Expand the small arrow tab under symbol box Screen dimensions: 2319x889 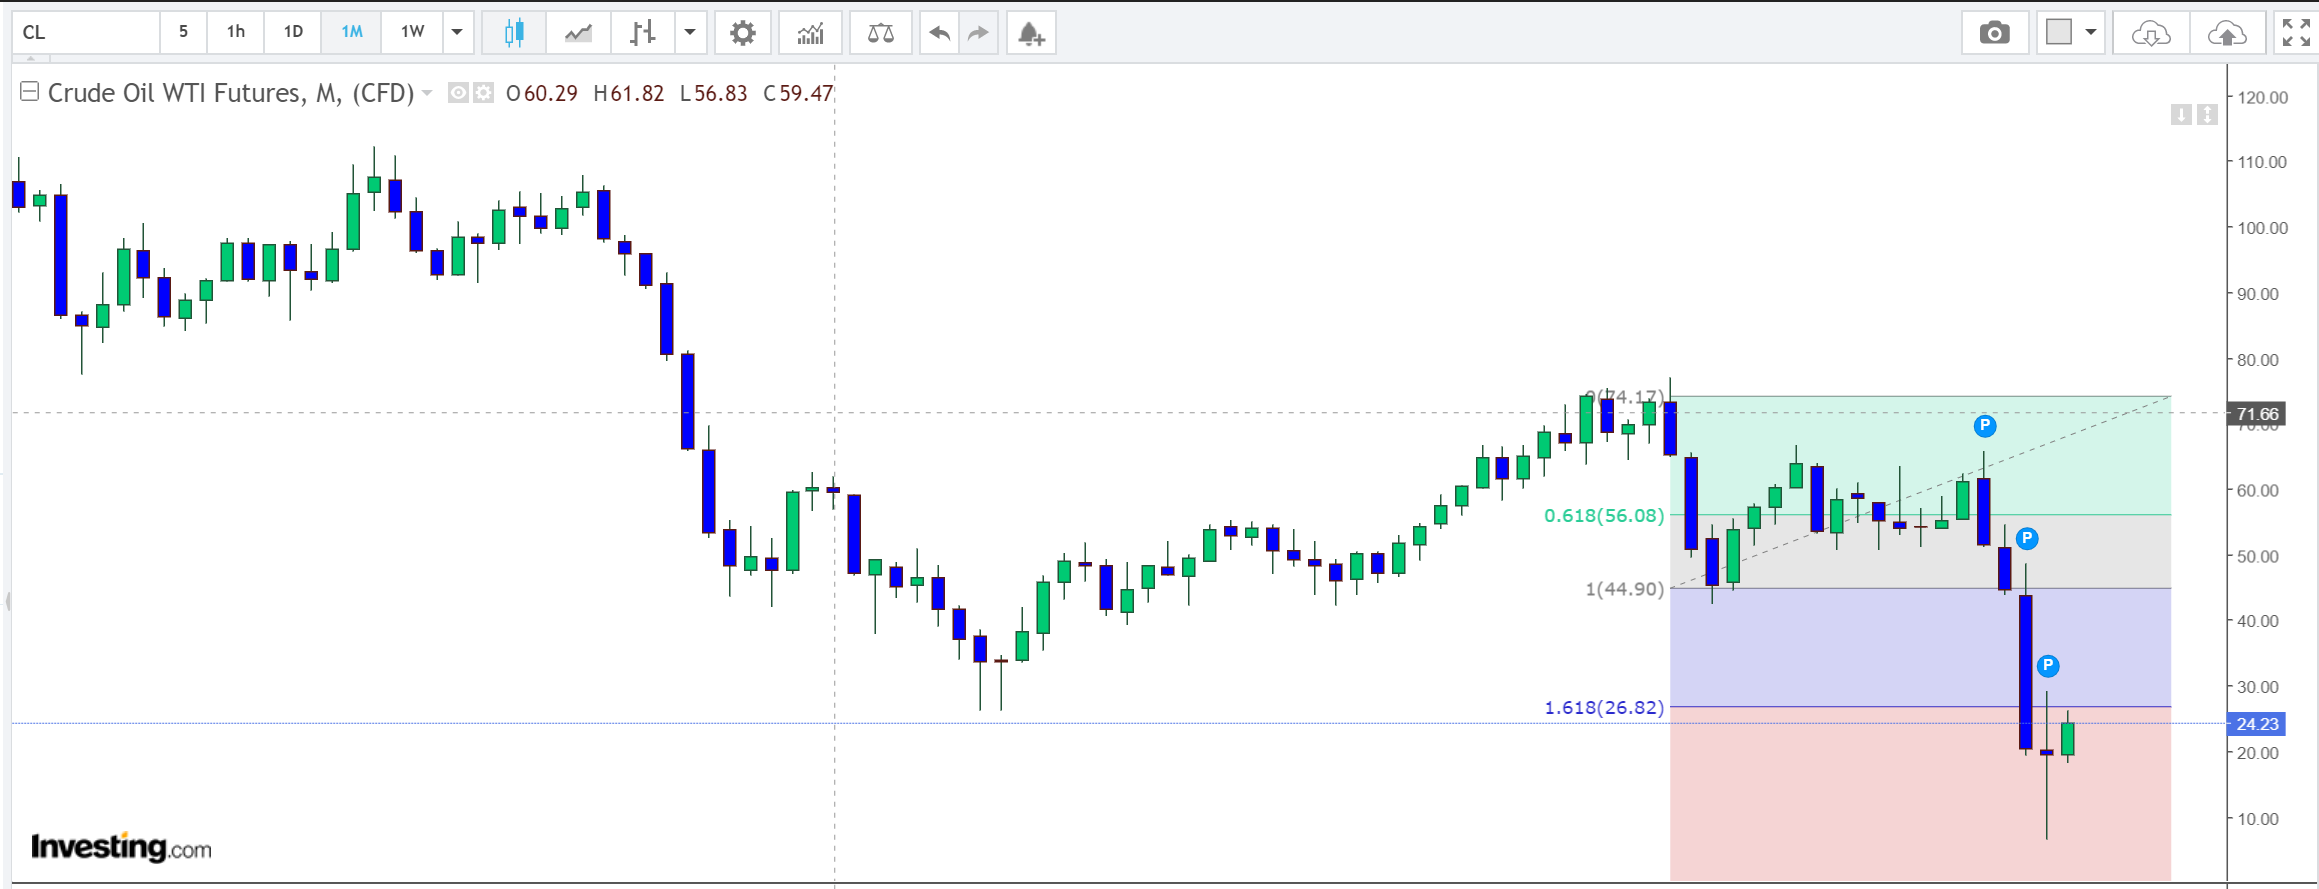click(31, 58)
